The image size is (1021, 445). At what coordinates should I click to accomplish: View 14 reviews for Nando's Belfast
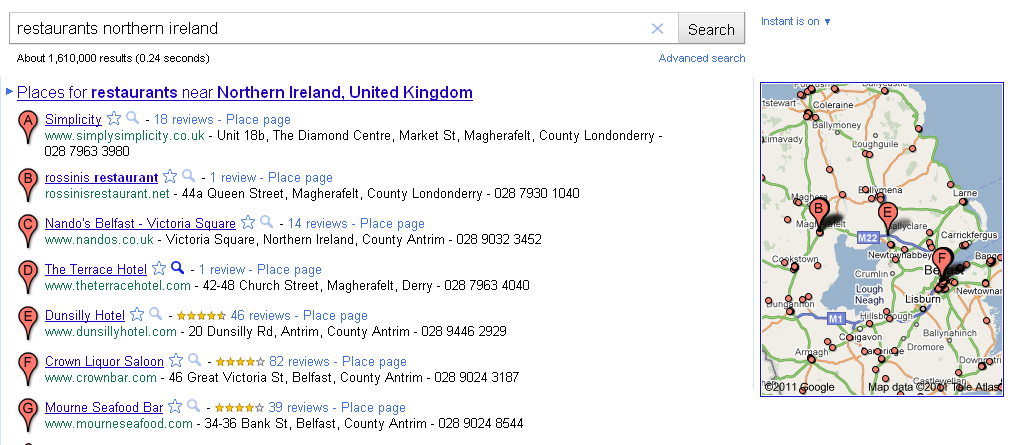318,223
